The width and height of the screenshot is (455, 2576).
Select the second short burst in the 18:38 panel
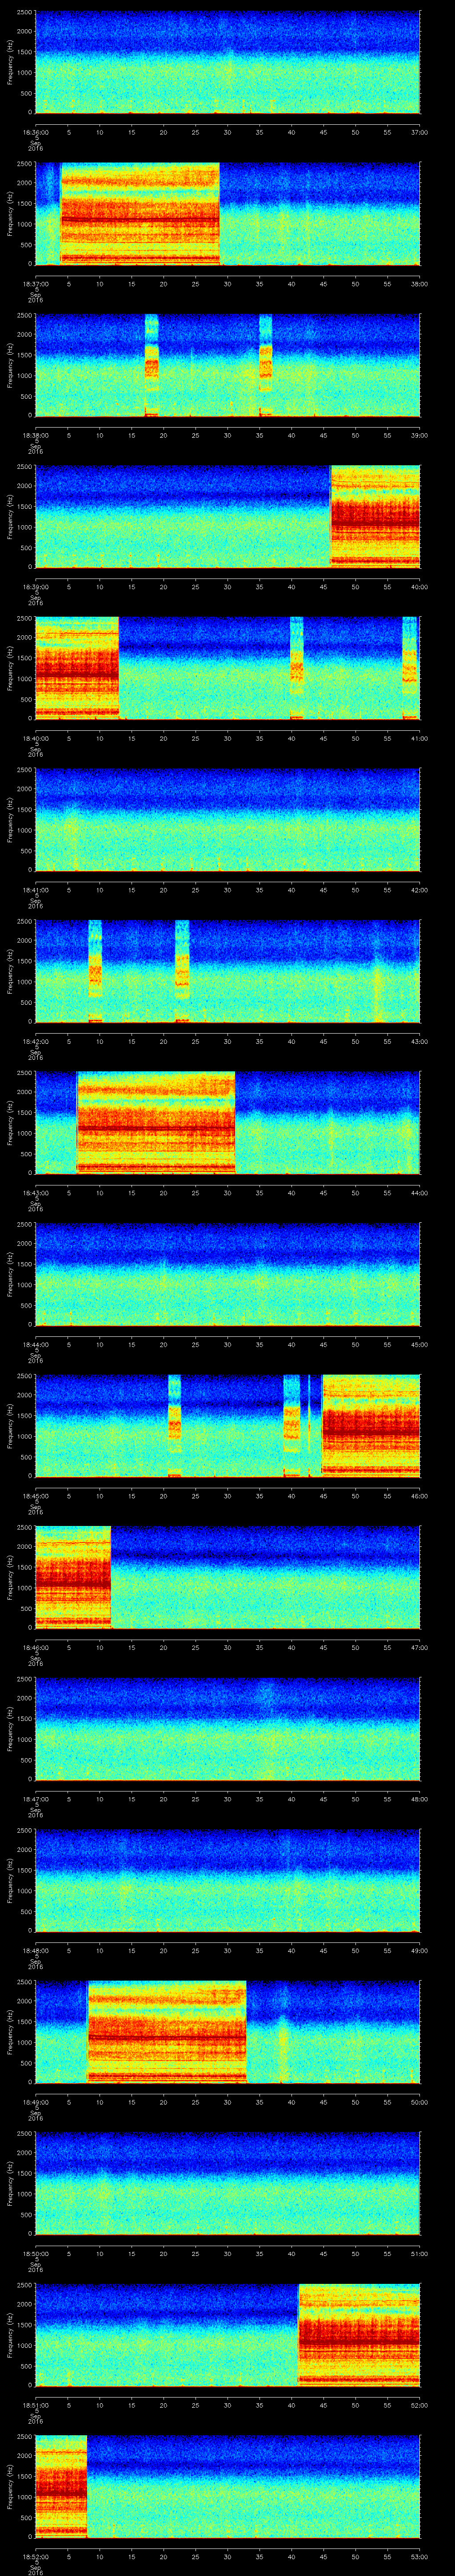pos(265,365)
